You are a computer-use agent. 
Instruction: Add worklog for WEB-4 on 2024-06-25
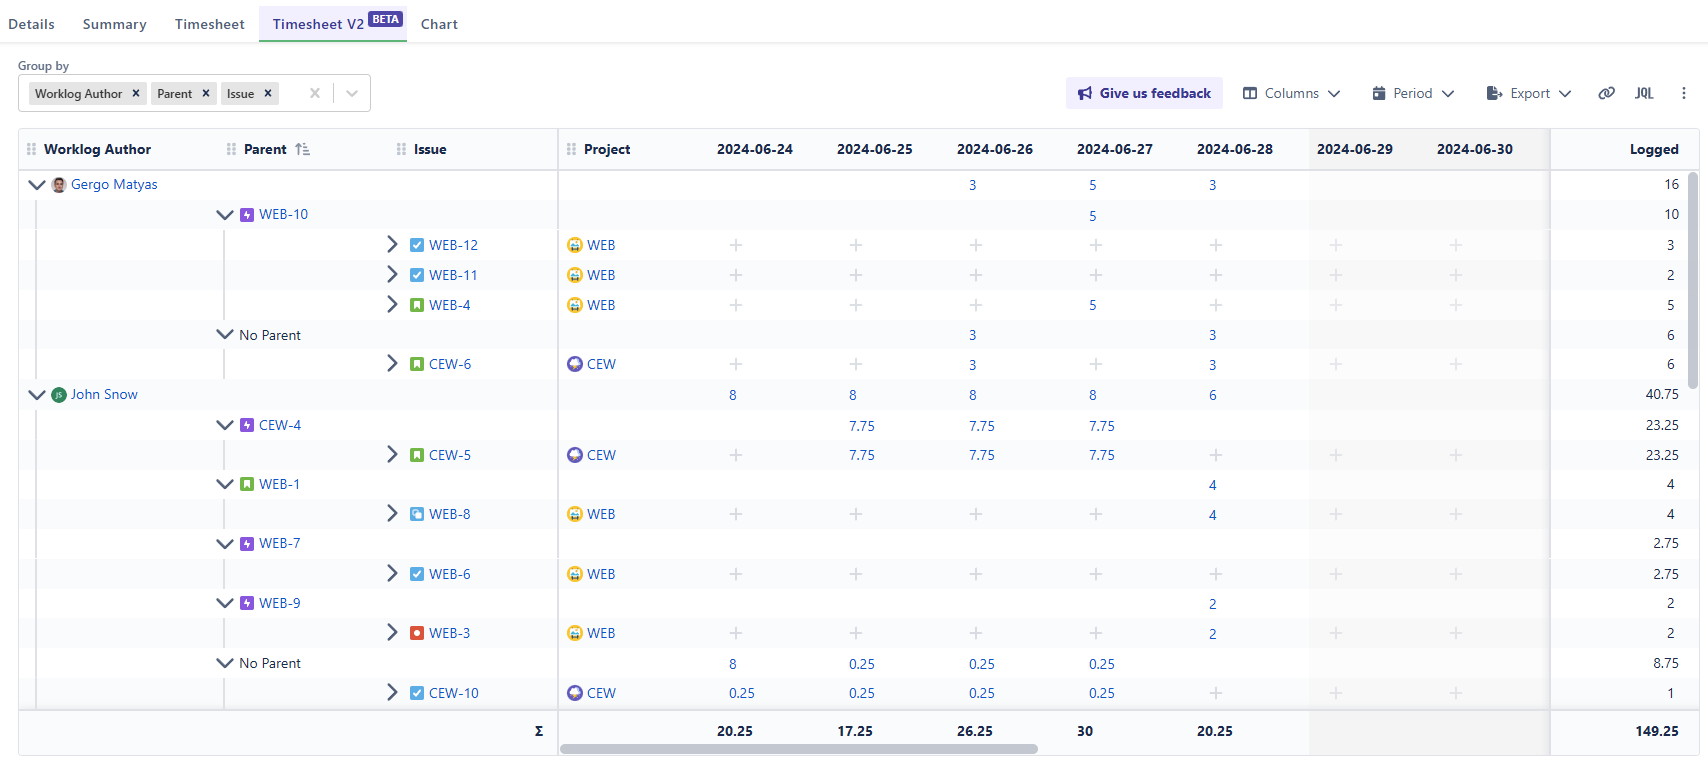[x=855, y=305]
